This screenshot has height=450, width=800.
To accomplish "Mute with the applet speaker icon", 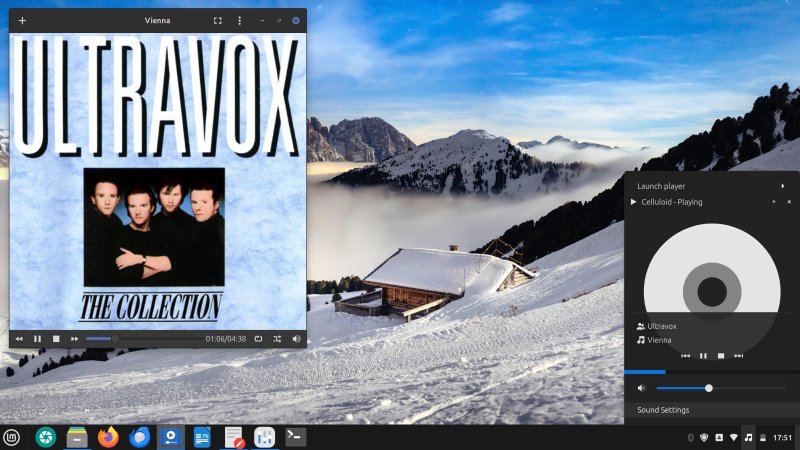I will [x=641, y=388].
